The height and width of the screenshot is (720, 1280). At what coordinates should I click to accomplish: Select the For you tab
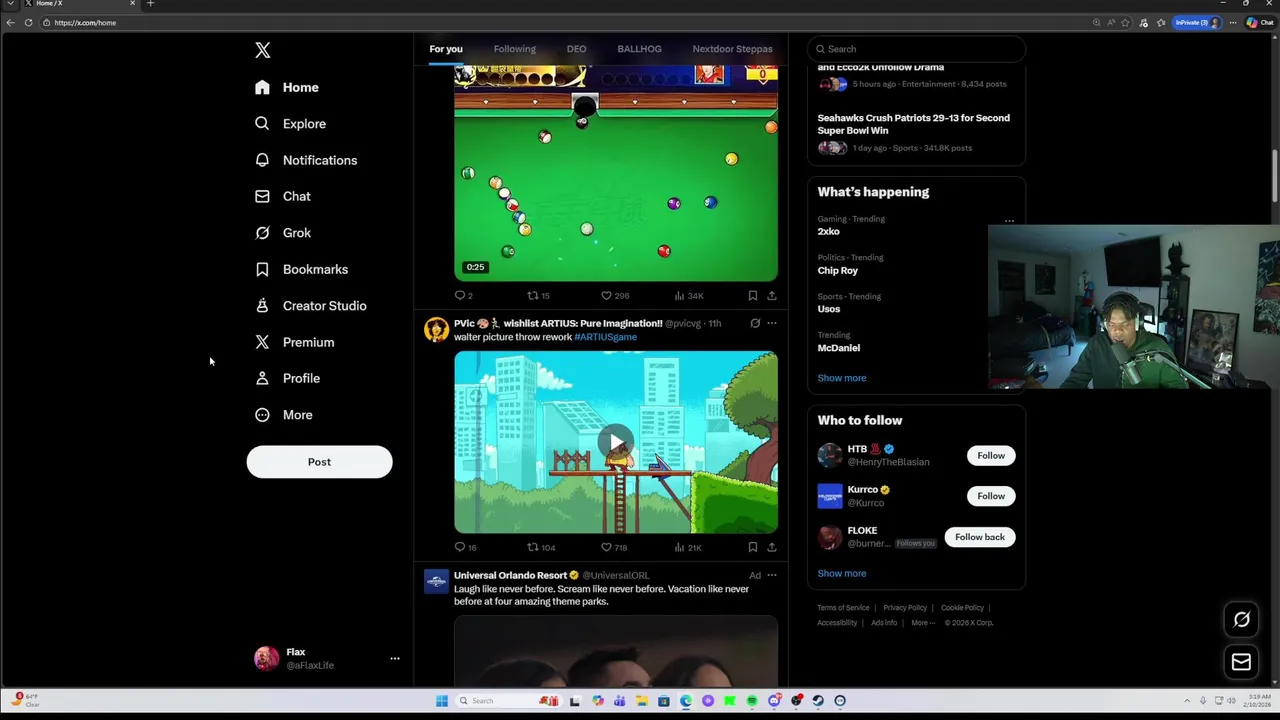(446, 49)
